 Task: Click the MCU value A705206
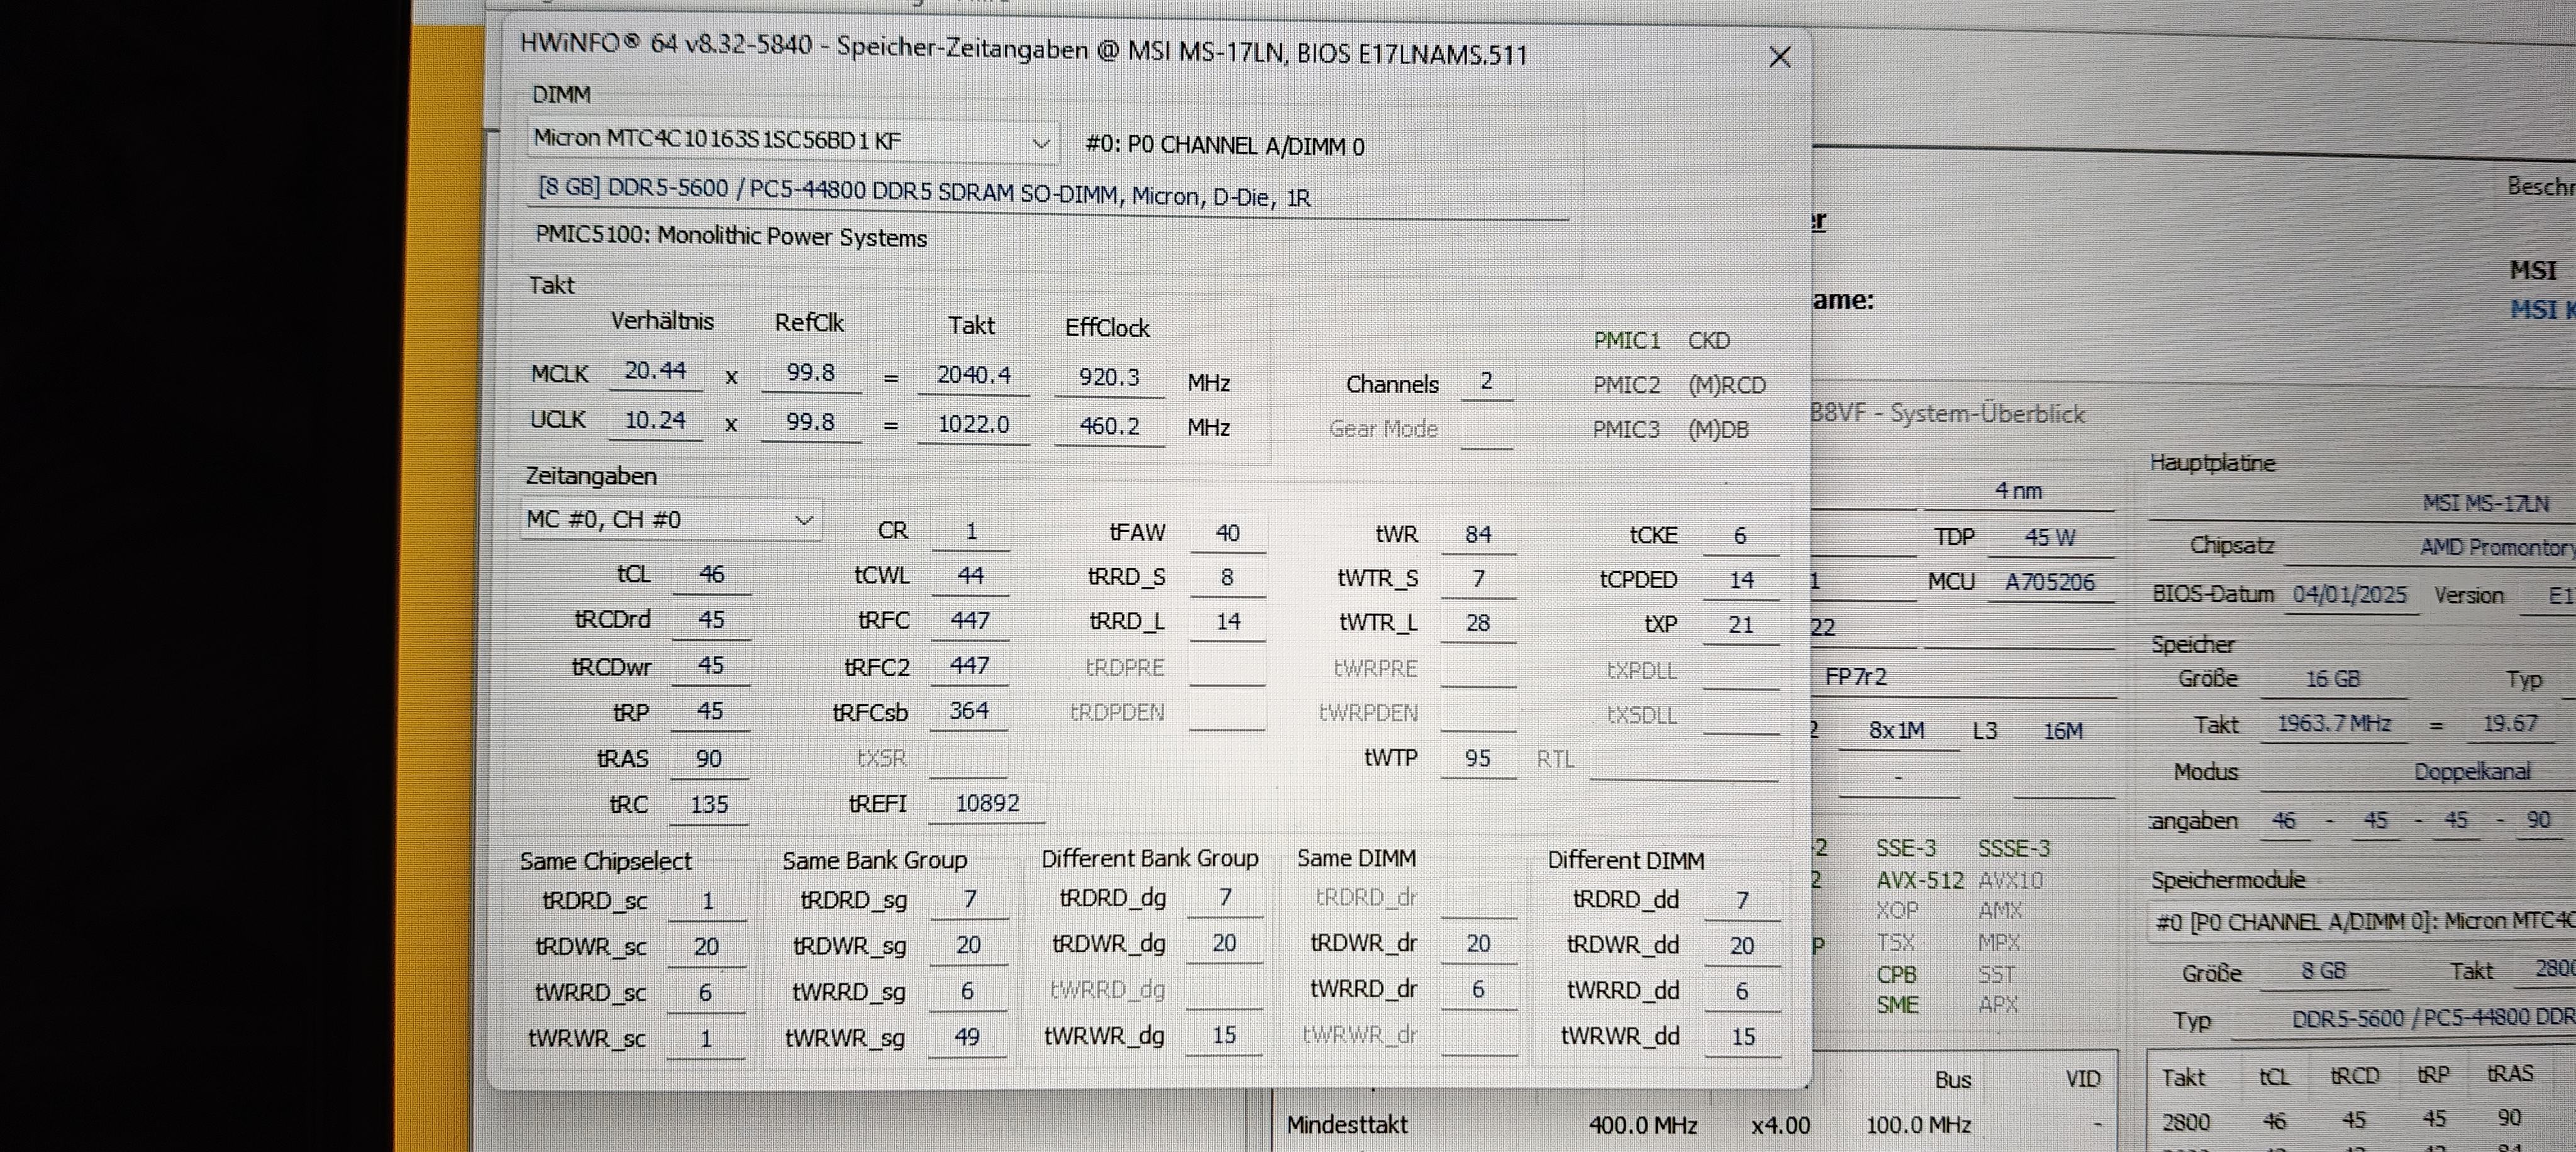pyautogui.click(x=2049, y=583)
